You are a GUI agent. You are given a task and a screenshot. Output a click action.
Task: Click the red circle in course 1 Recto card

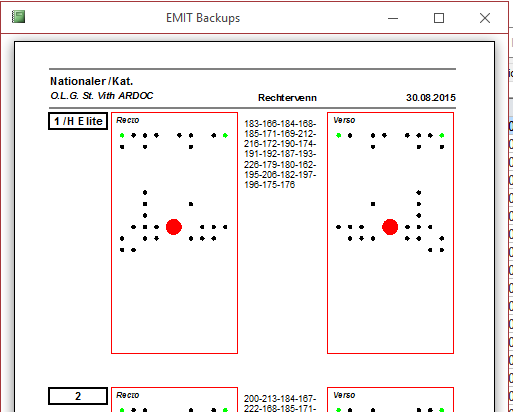pyautogui.click(x=174, y=227)
